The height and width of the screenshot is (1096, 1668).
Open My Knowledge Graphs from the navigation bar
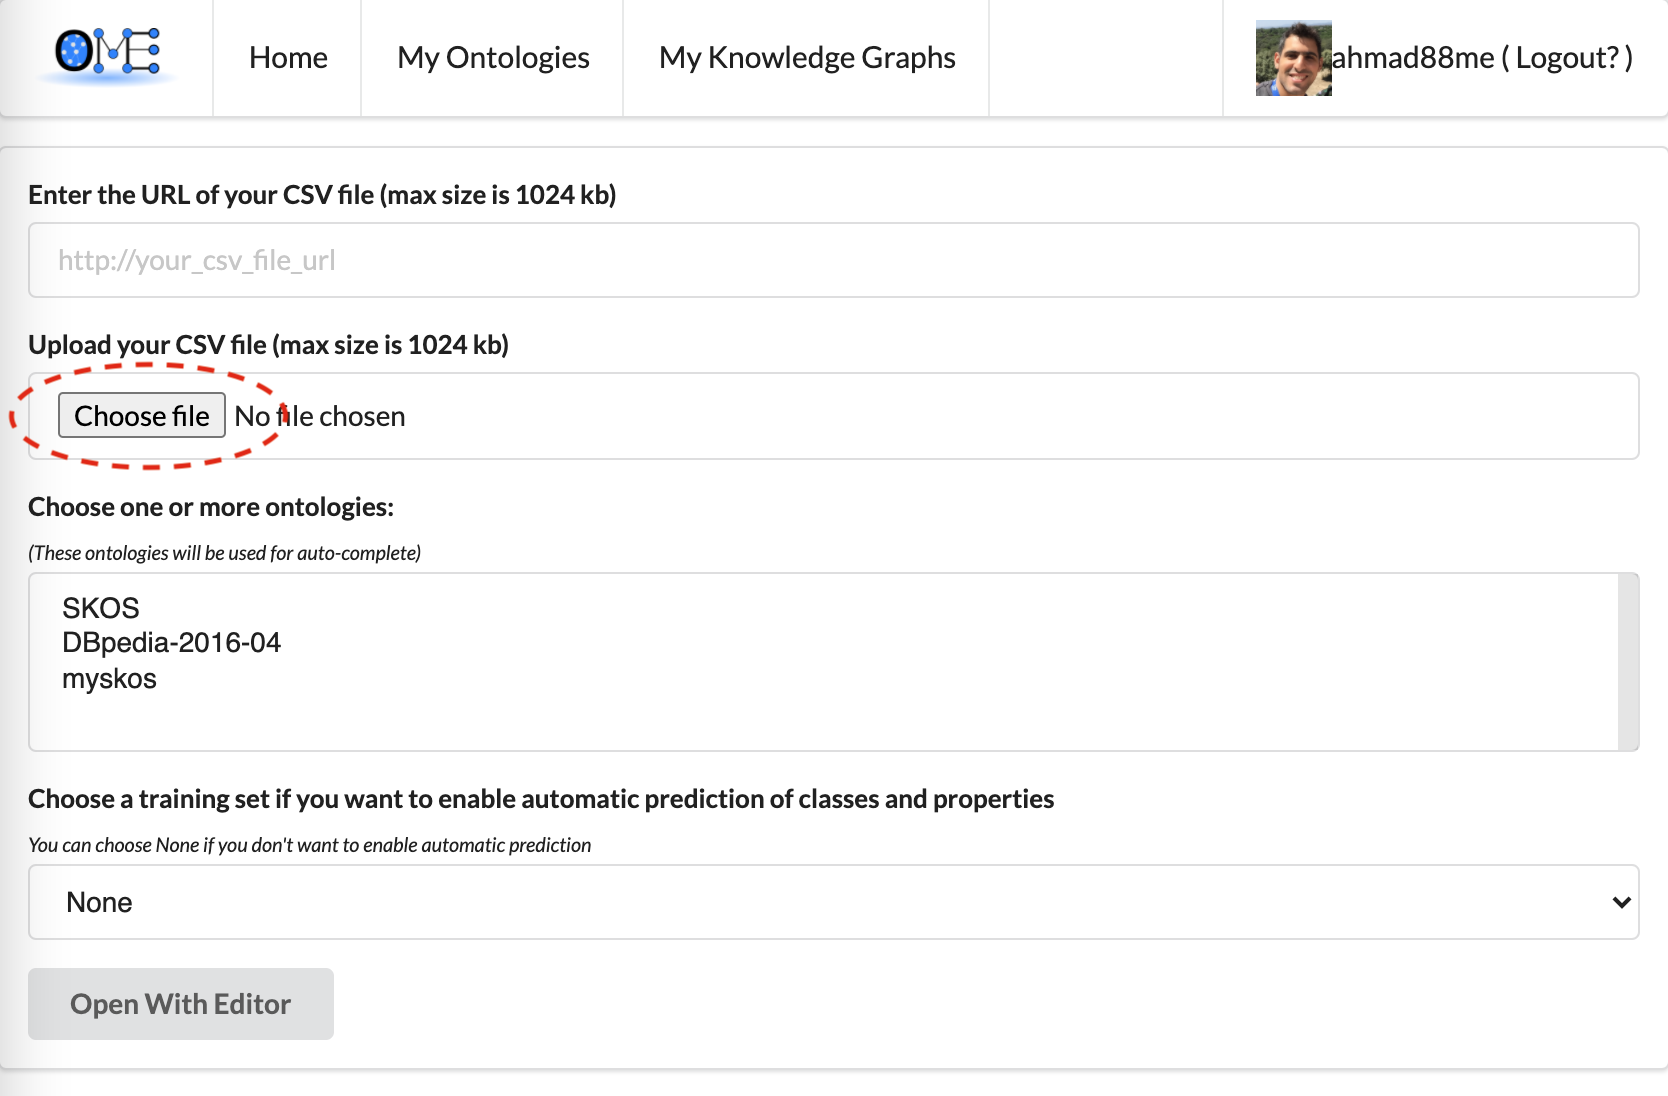[807, 58]
